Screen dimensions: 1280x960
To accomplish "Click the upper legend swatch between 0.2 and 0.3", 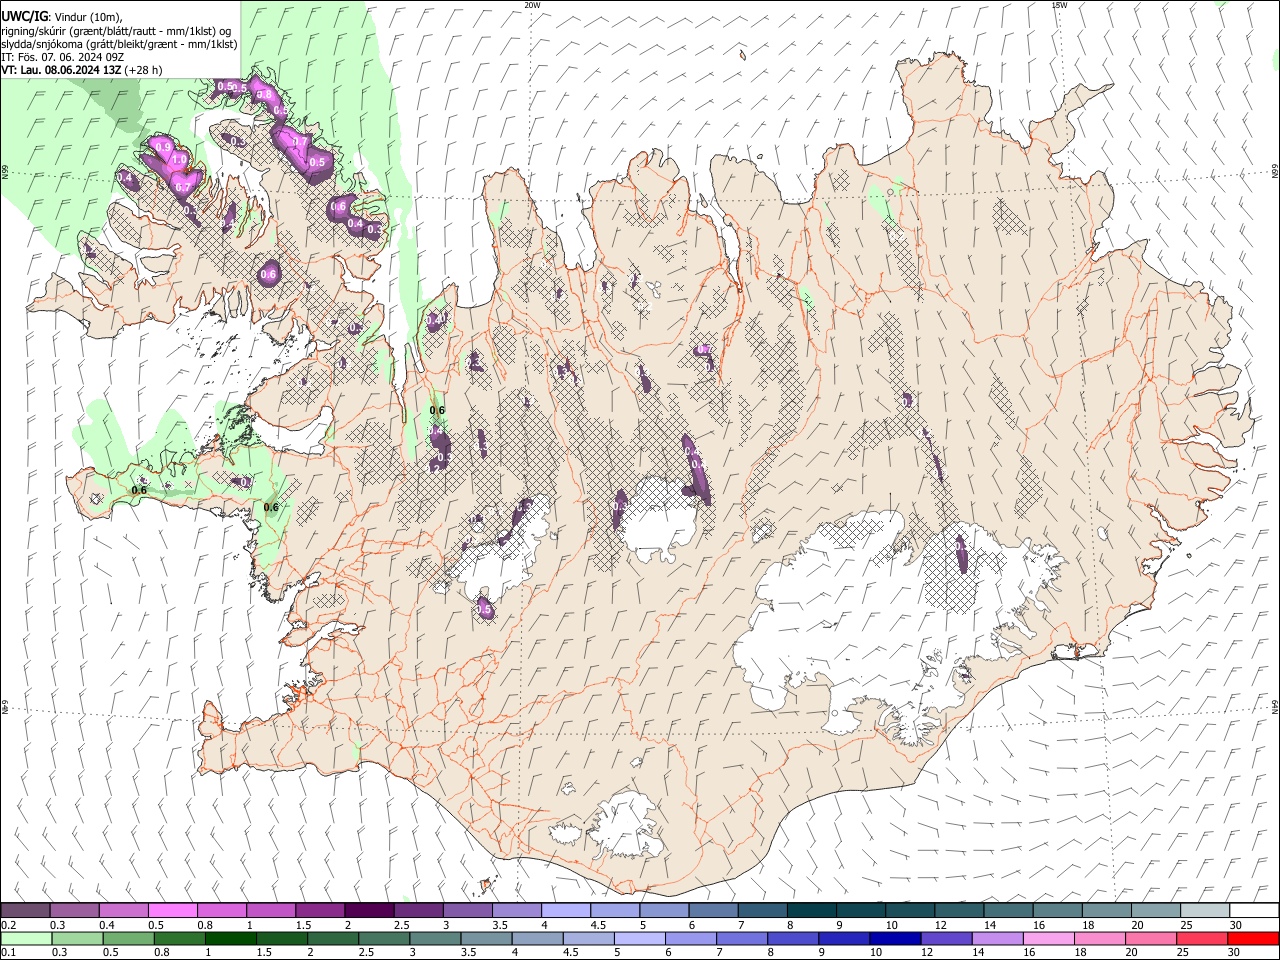I will [x=26, y=910].
